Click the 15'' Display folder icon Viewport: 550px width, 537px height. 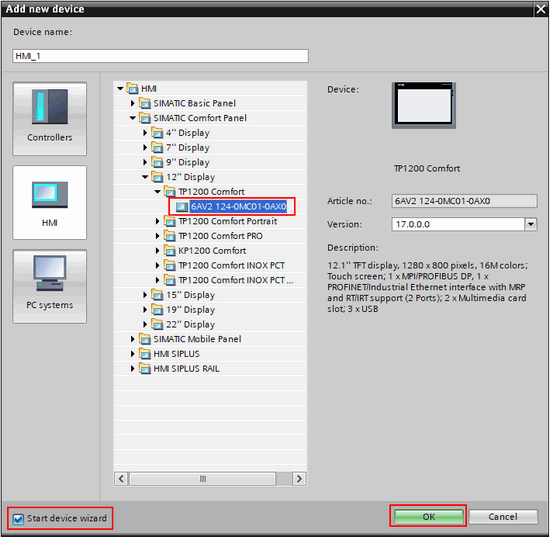pyautogui.click(x=157, y=295)
